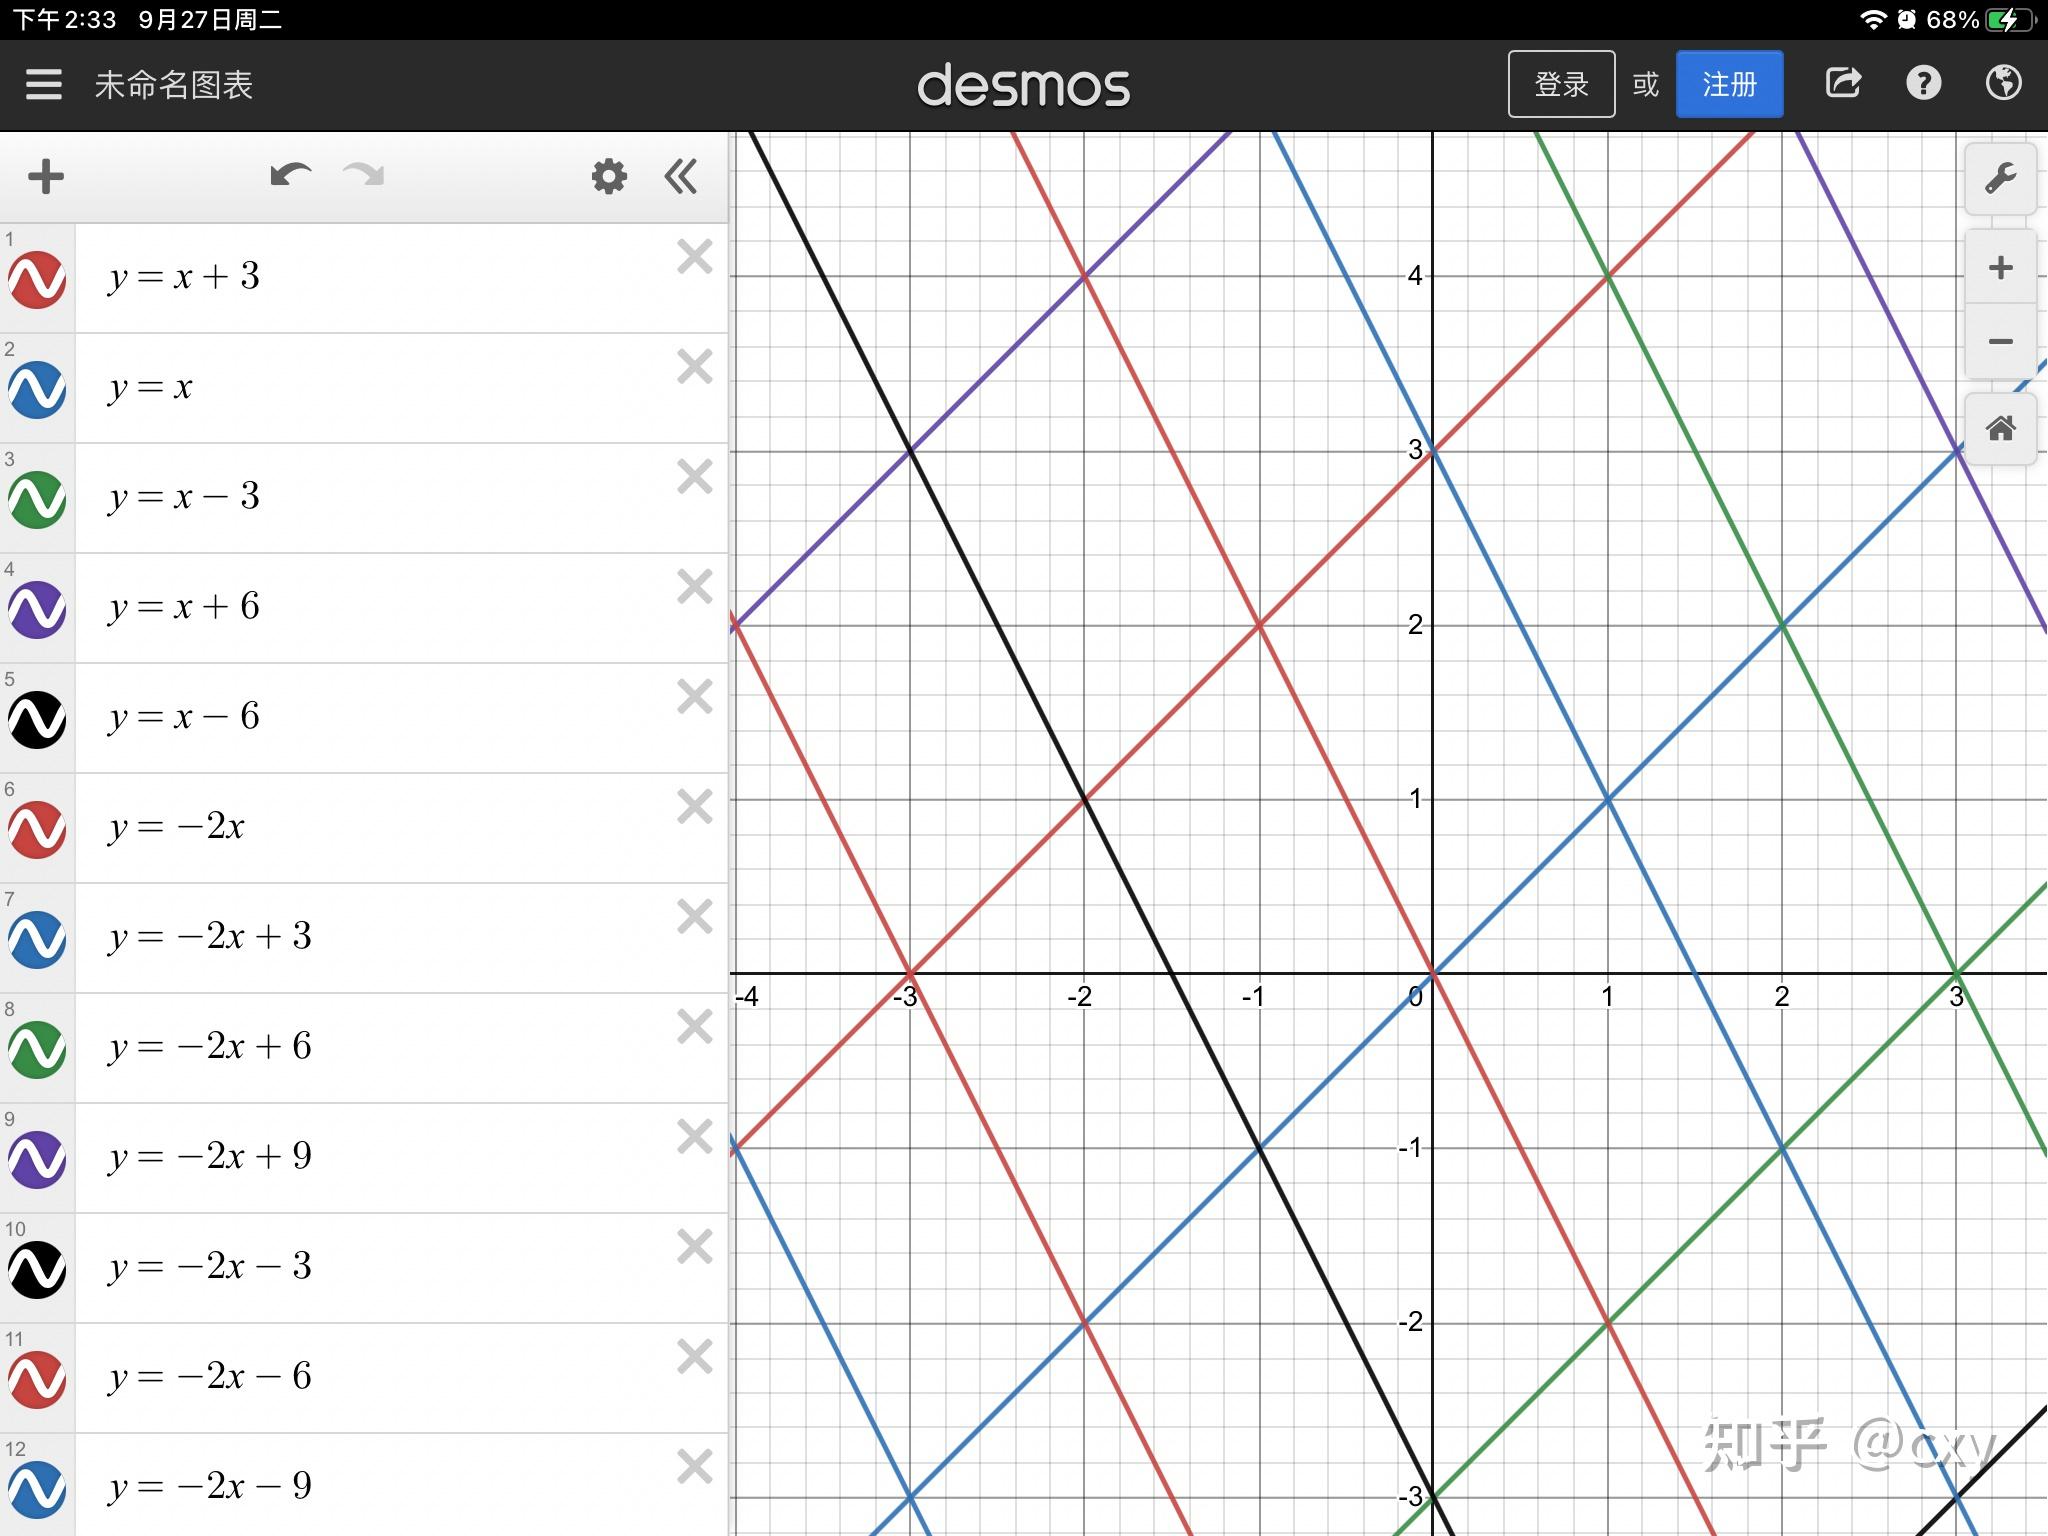The image size is (2048, 1536).
Task: Open expression list settings gear
Action: [609, 177]
